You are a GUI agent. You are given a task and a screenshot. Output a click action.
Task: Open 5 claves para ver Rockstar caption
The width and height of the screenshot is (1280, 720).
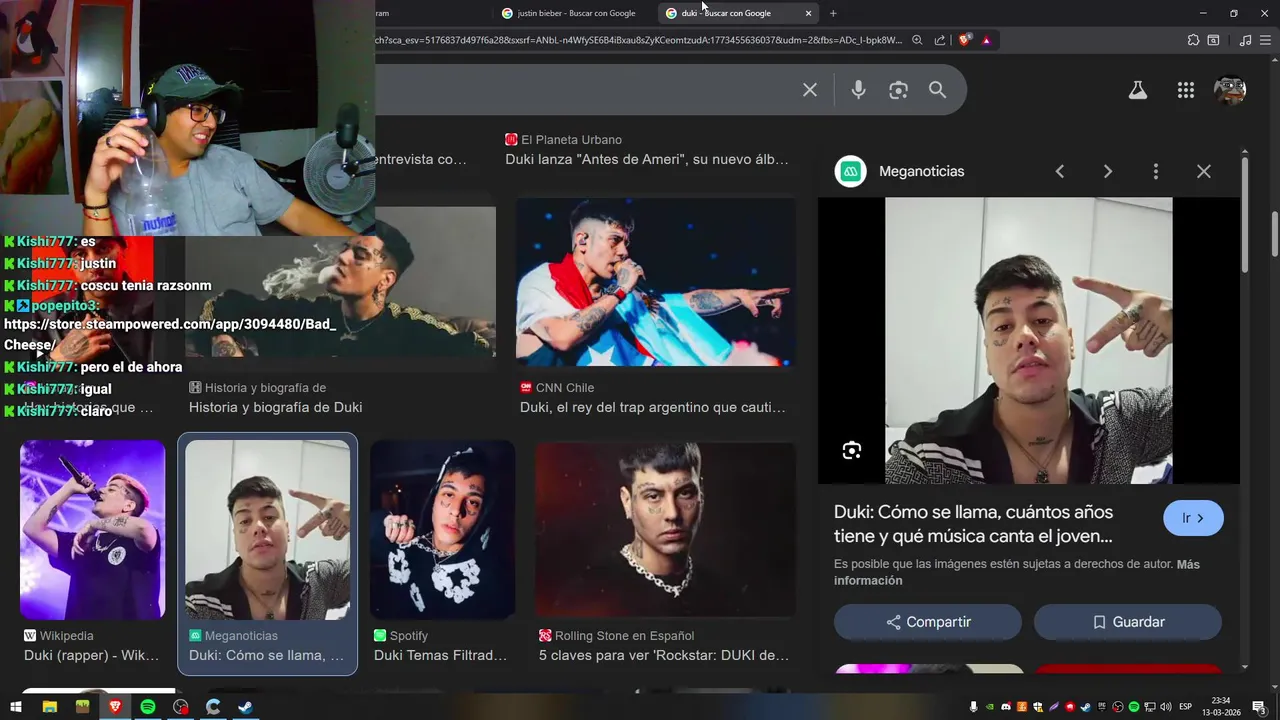click(664, 655)
